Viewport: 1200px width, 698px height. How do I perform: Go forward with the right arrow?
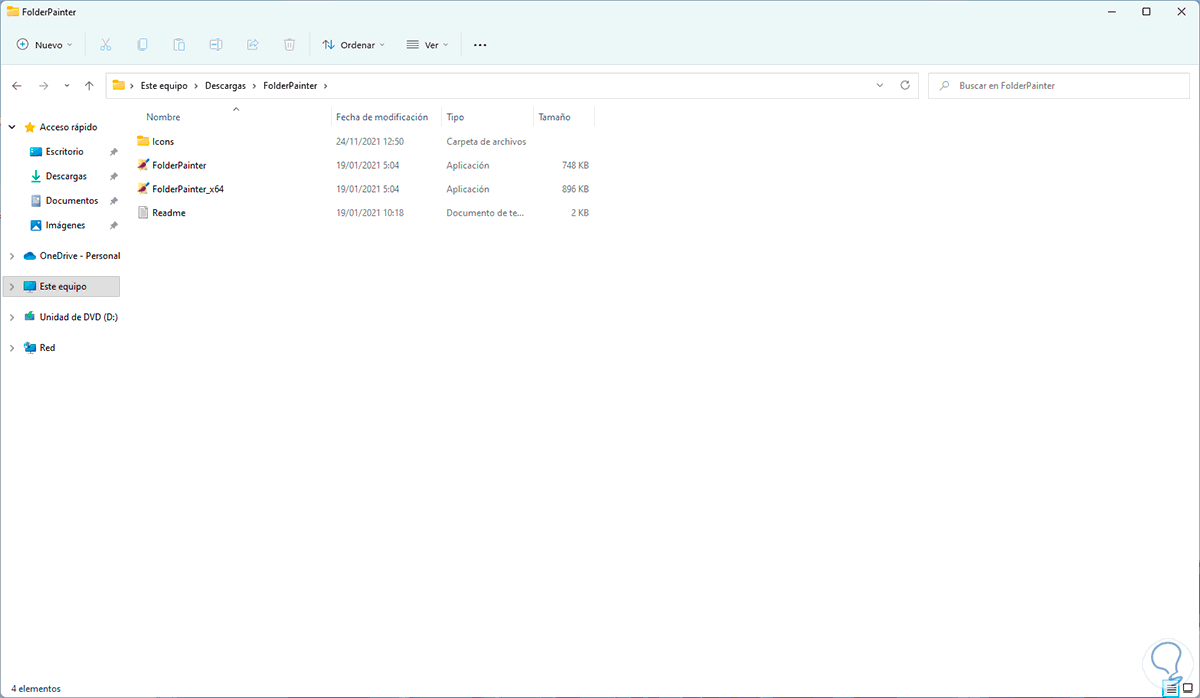(43, 86)
